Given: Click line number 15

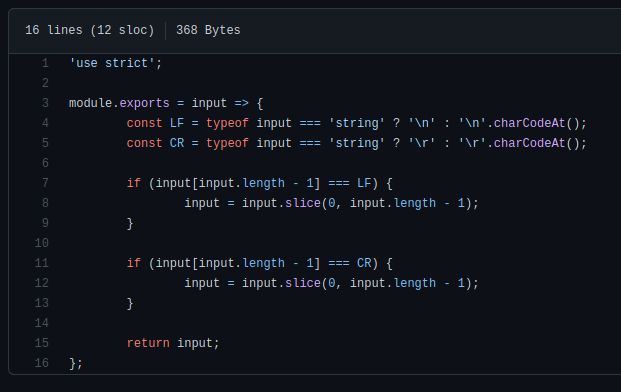Looking at the screenshot, I should pyautogui.click(x=42, y=343).
